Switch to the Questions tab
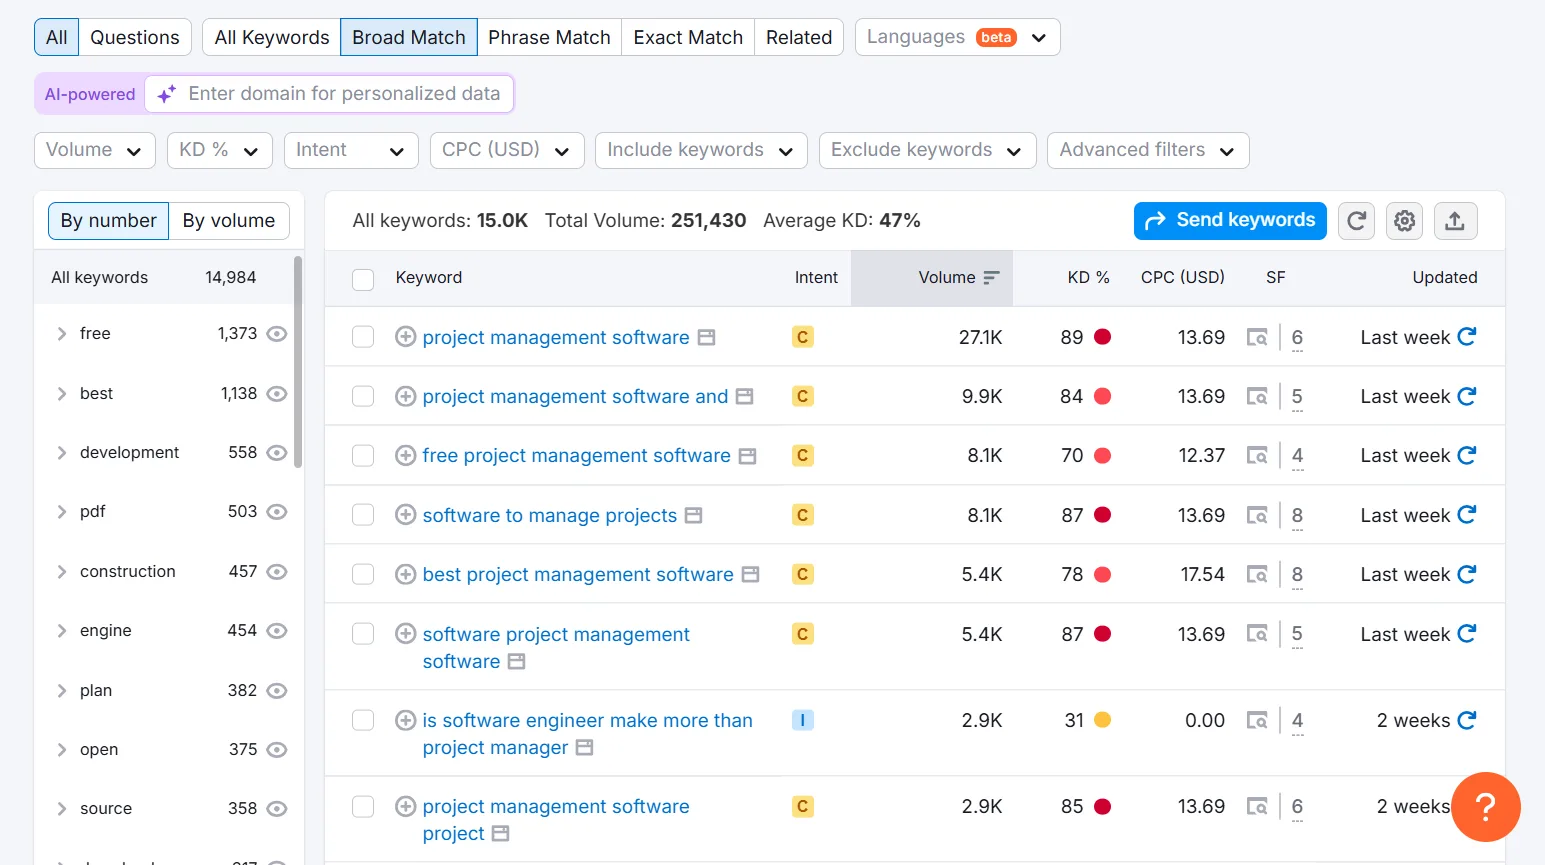The width and height of the screenshot is (1545, 865). pos(135,38)
